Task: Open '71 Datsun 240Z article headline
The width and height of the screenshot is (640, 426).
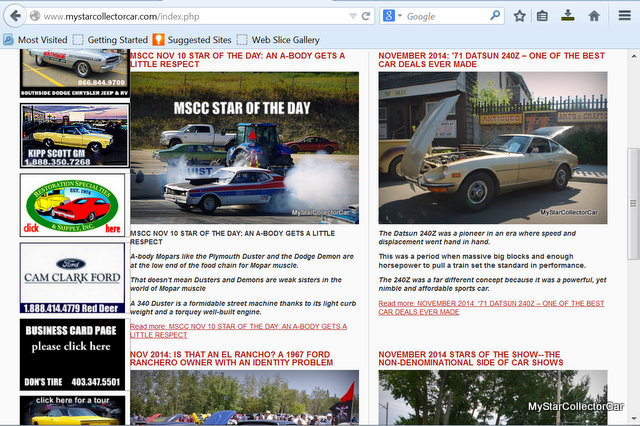Action: click(x=491, y=60)
